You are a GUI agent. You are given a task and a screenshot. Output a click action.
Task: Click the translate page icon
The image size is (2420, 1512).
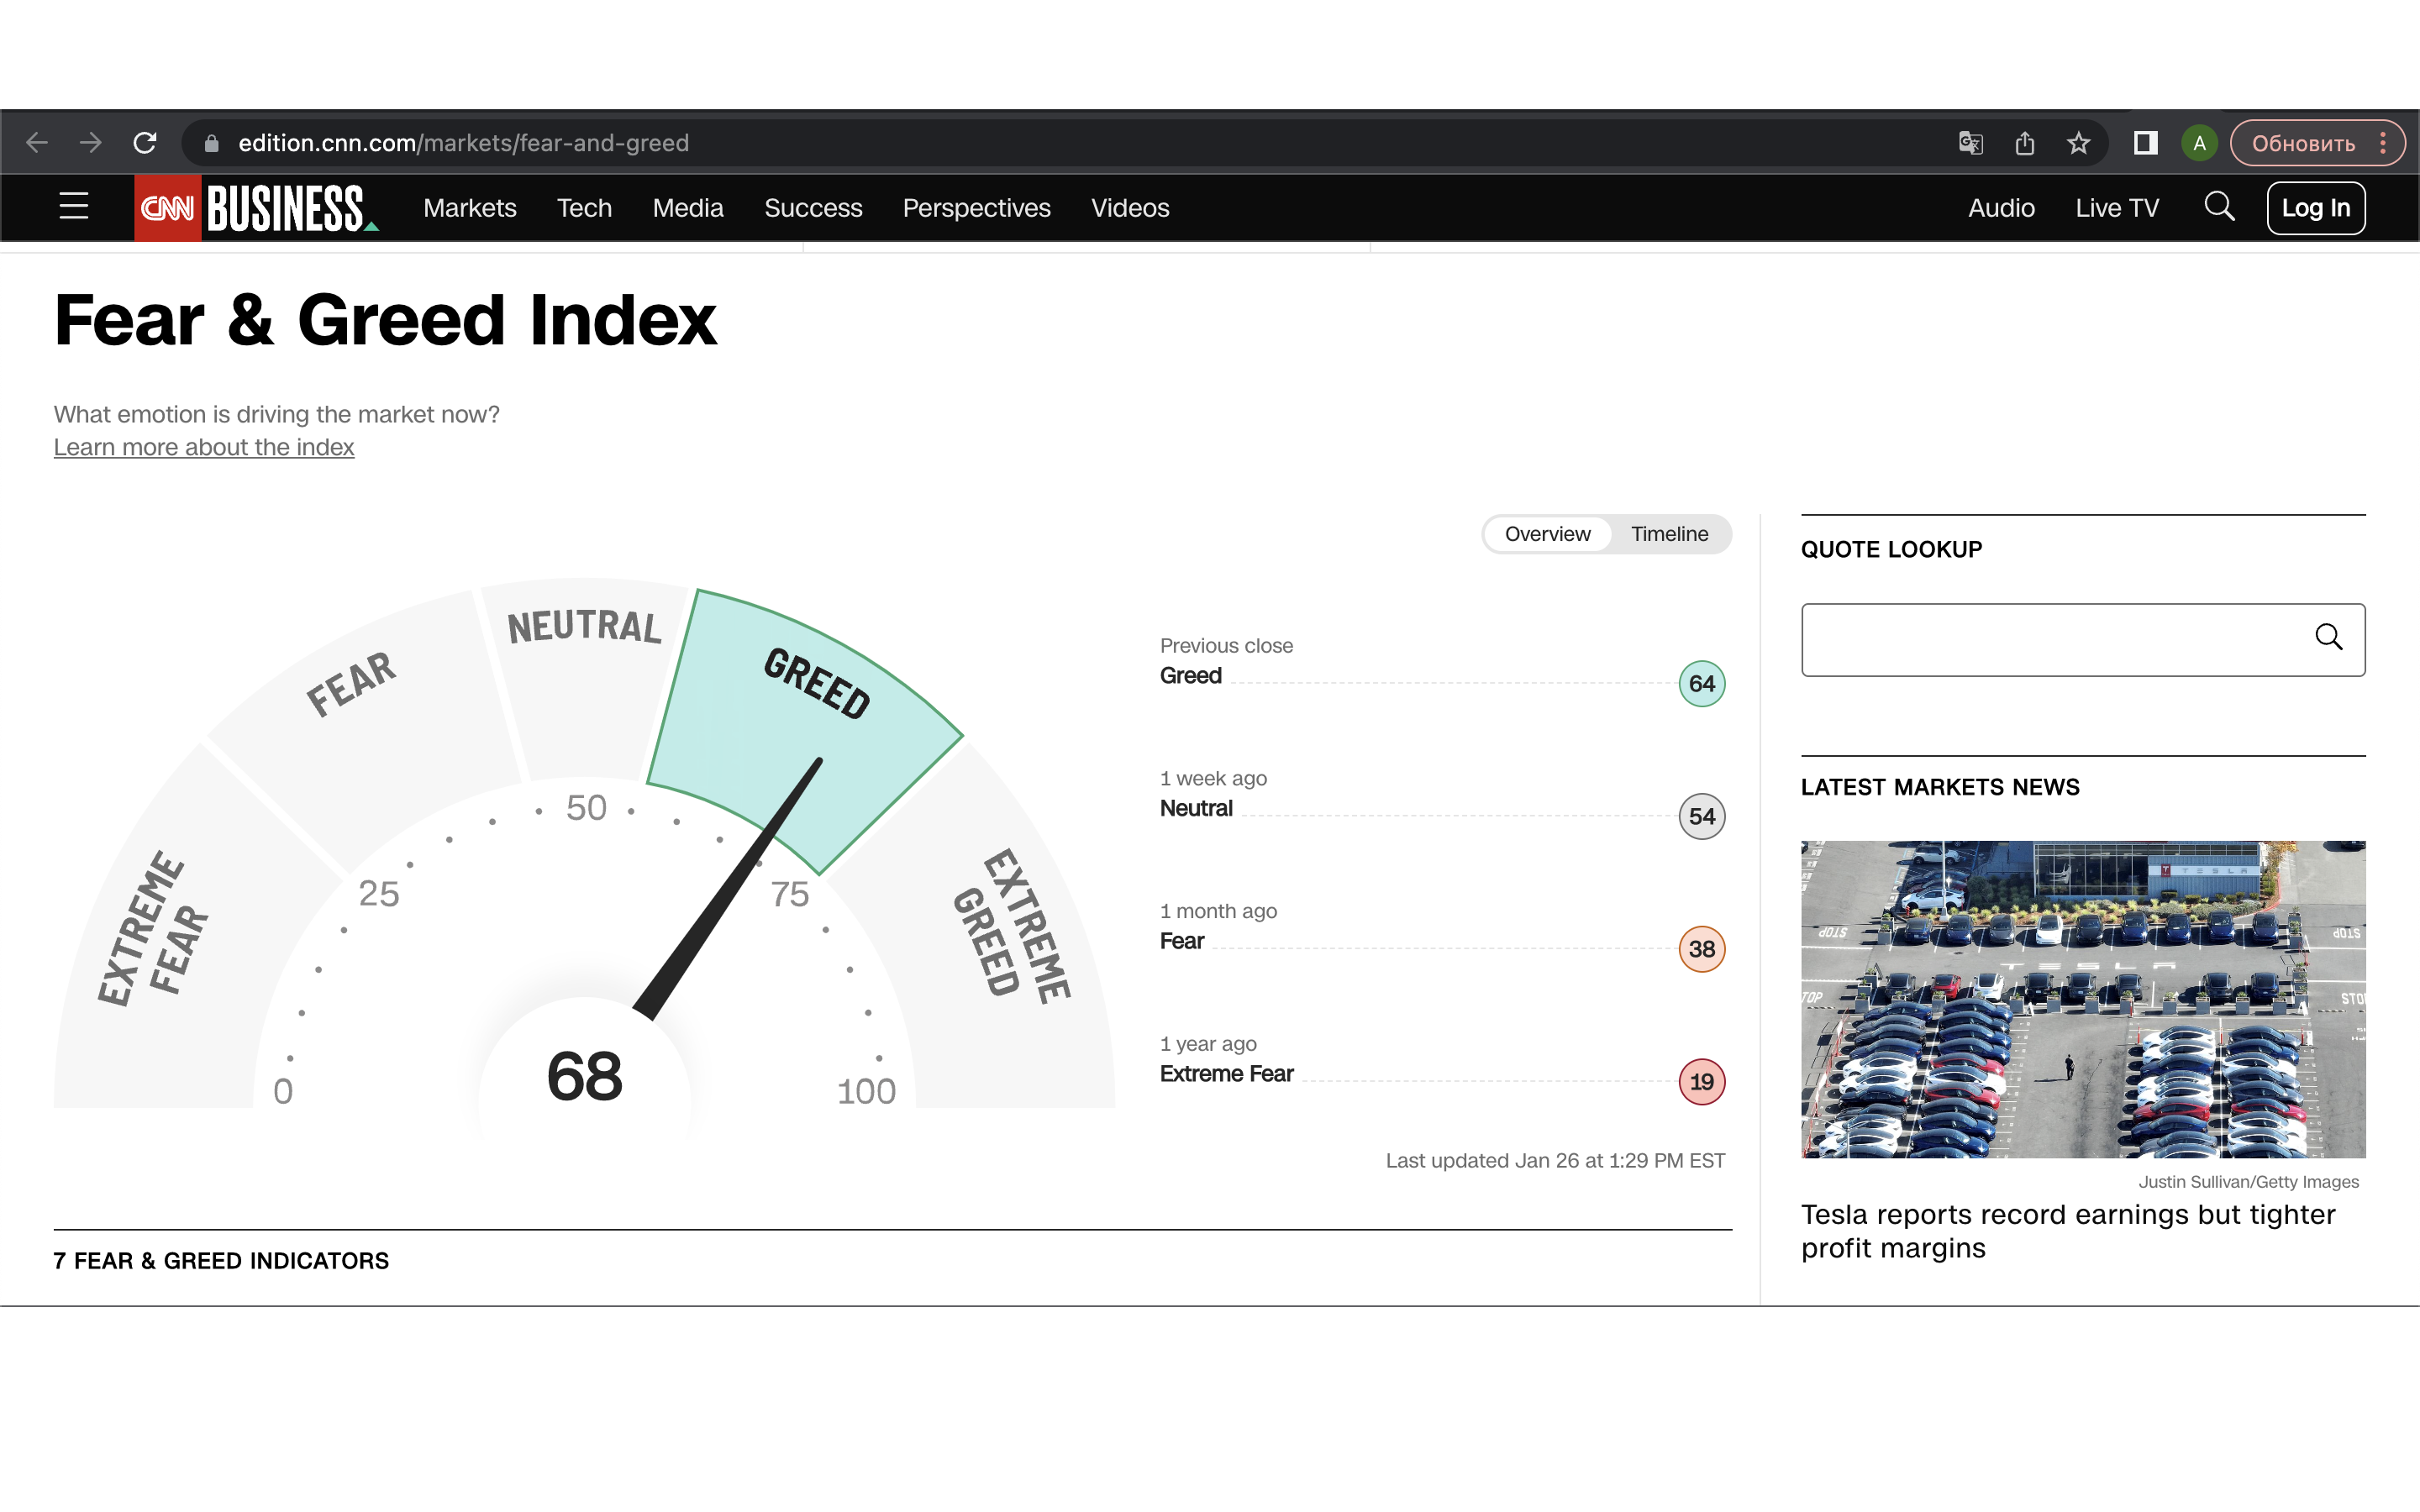point(1970,143)
